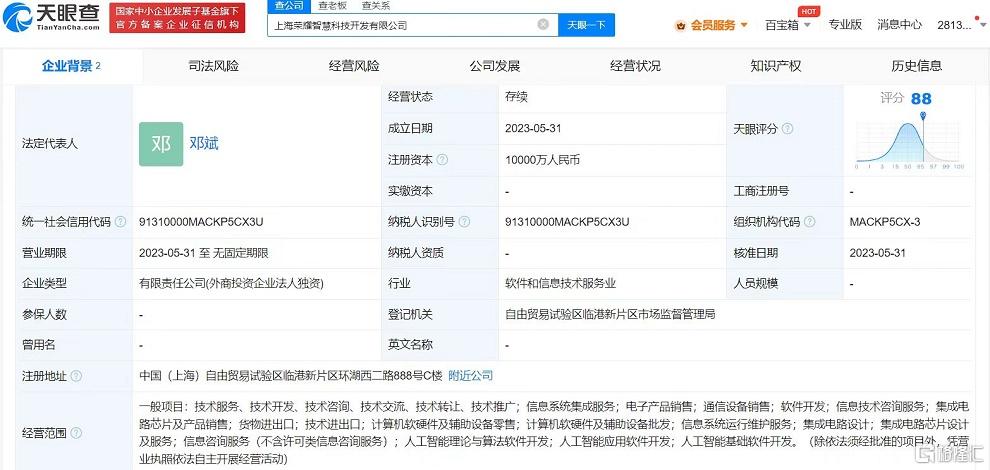
Task: Switch to the 查关系 search tab
Action: (376, 6)
